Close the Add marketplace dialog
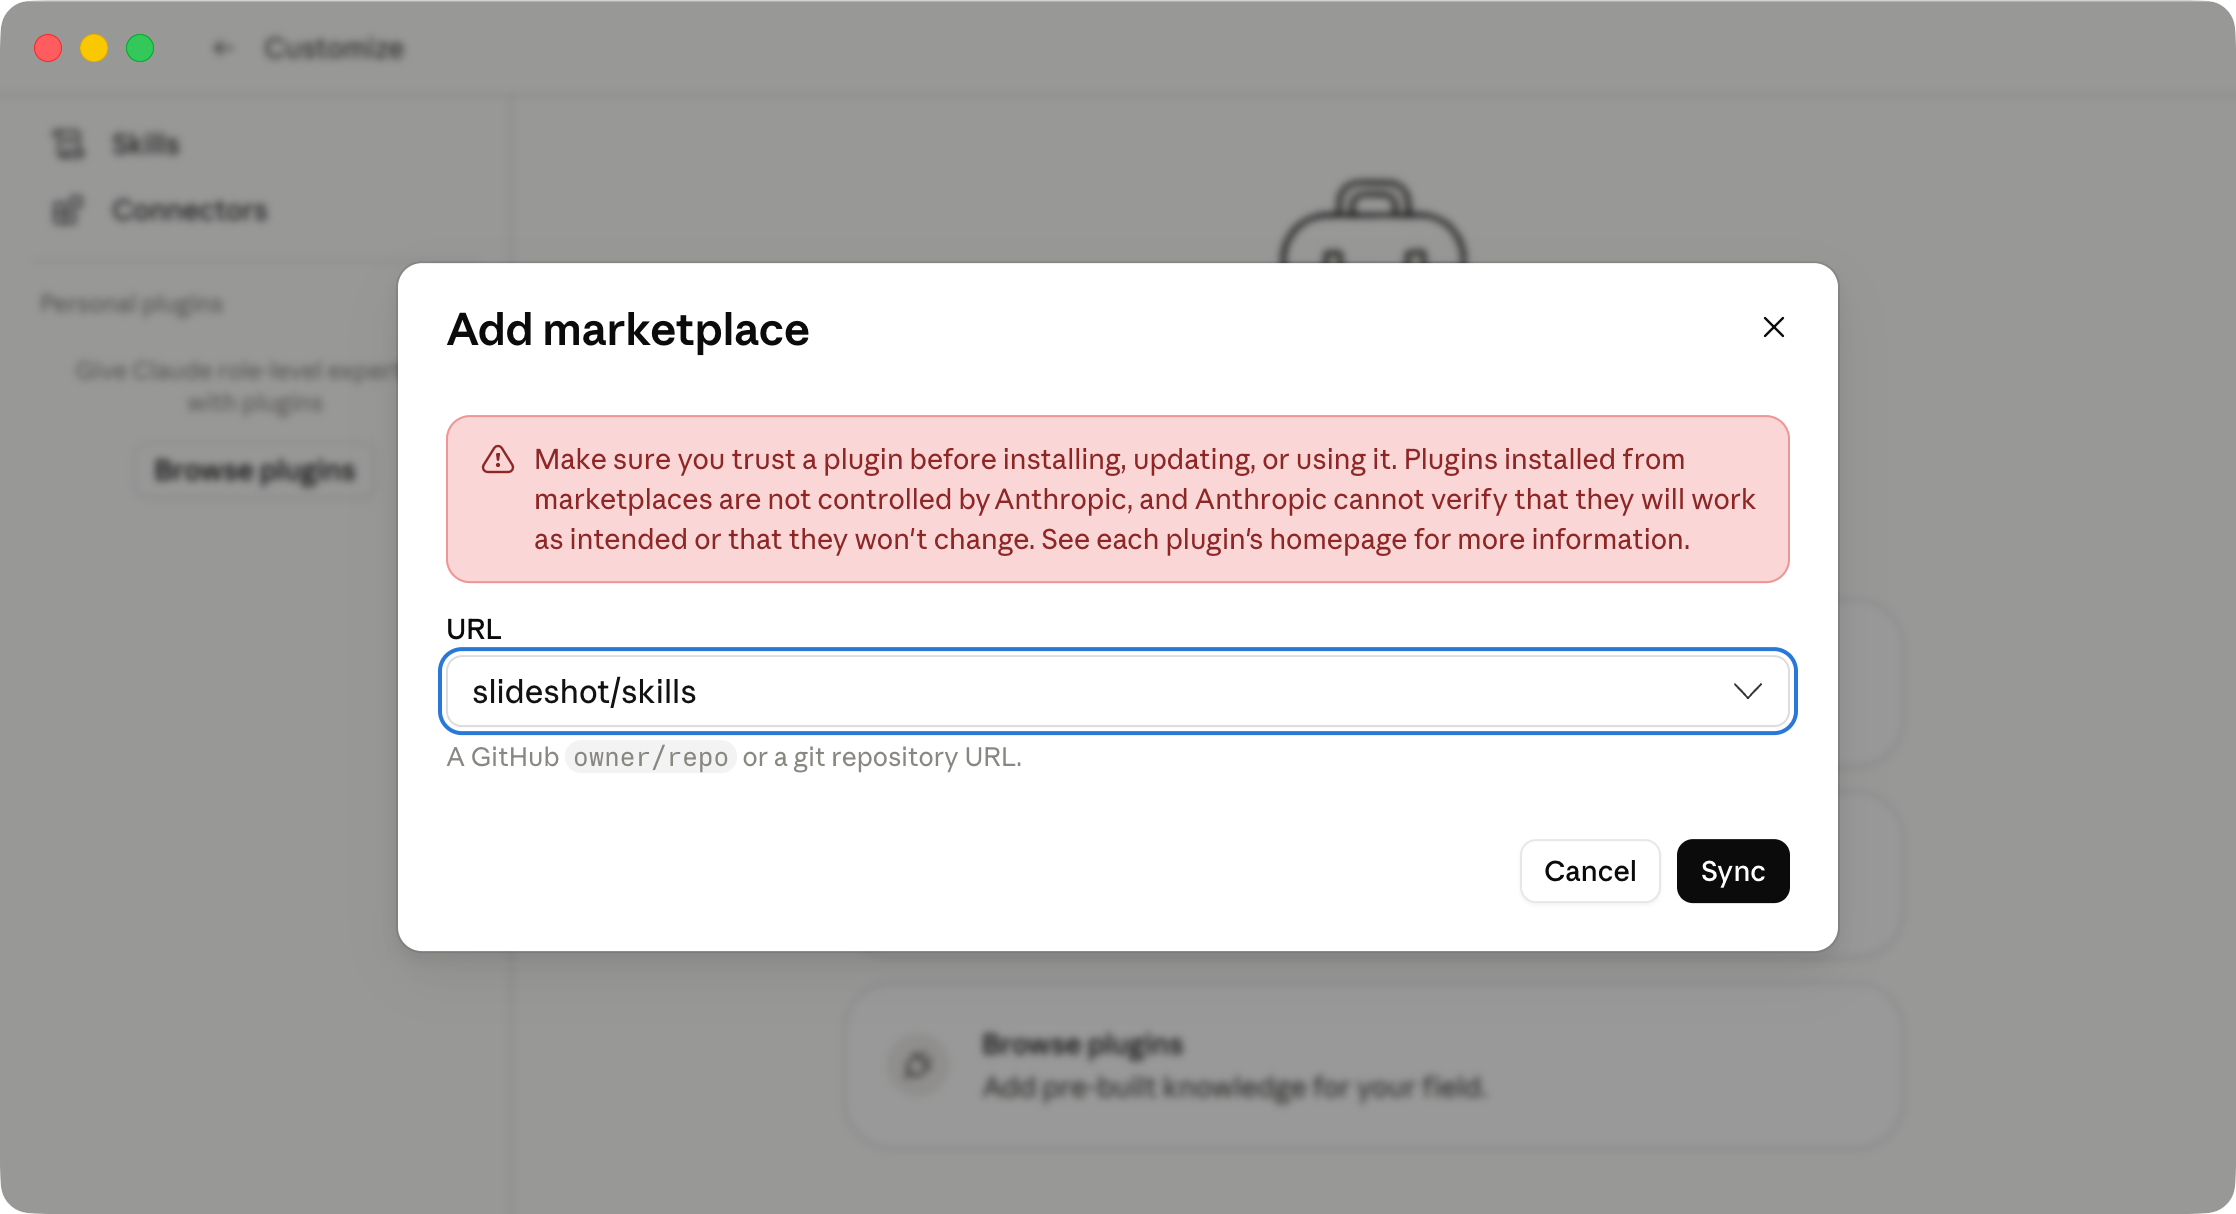This screenshot has width=2236, height=1214. tap(1773, 327)
